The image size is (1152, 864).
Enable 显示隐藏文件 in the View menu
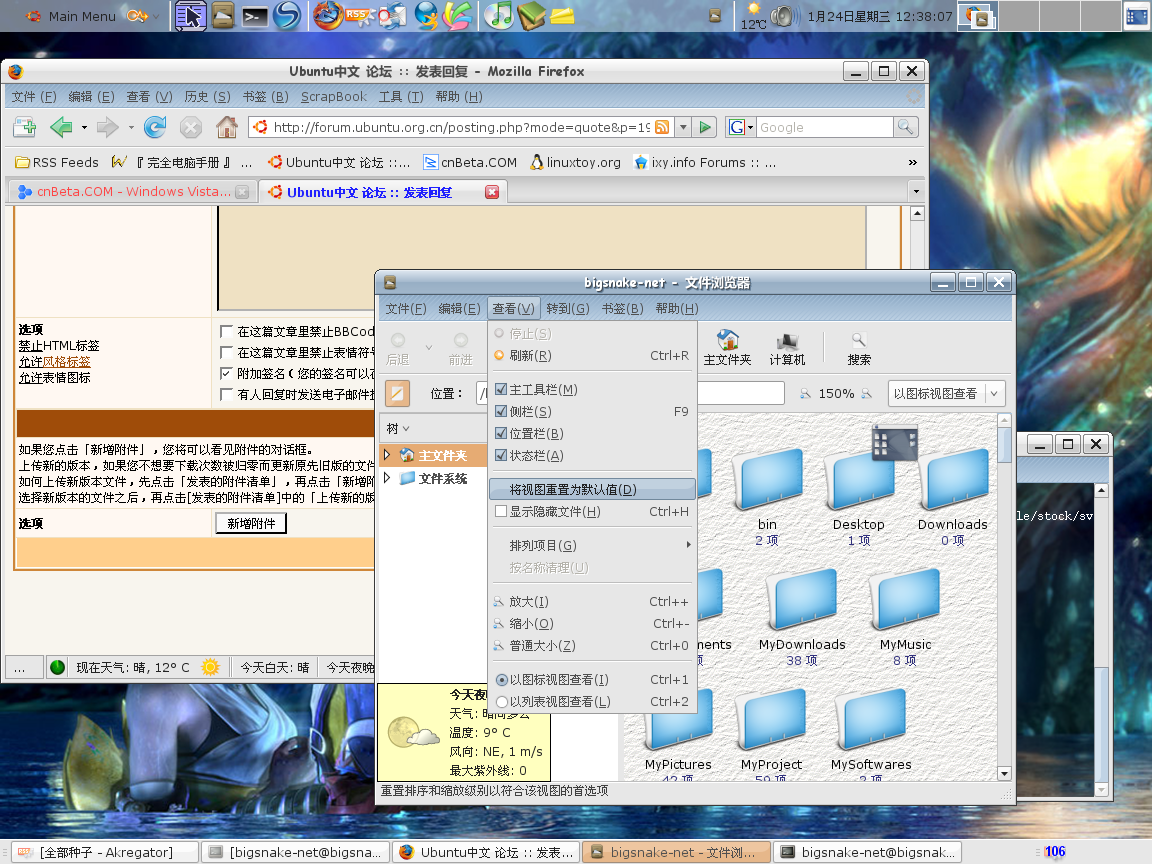(x=501, y=511)
